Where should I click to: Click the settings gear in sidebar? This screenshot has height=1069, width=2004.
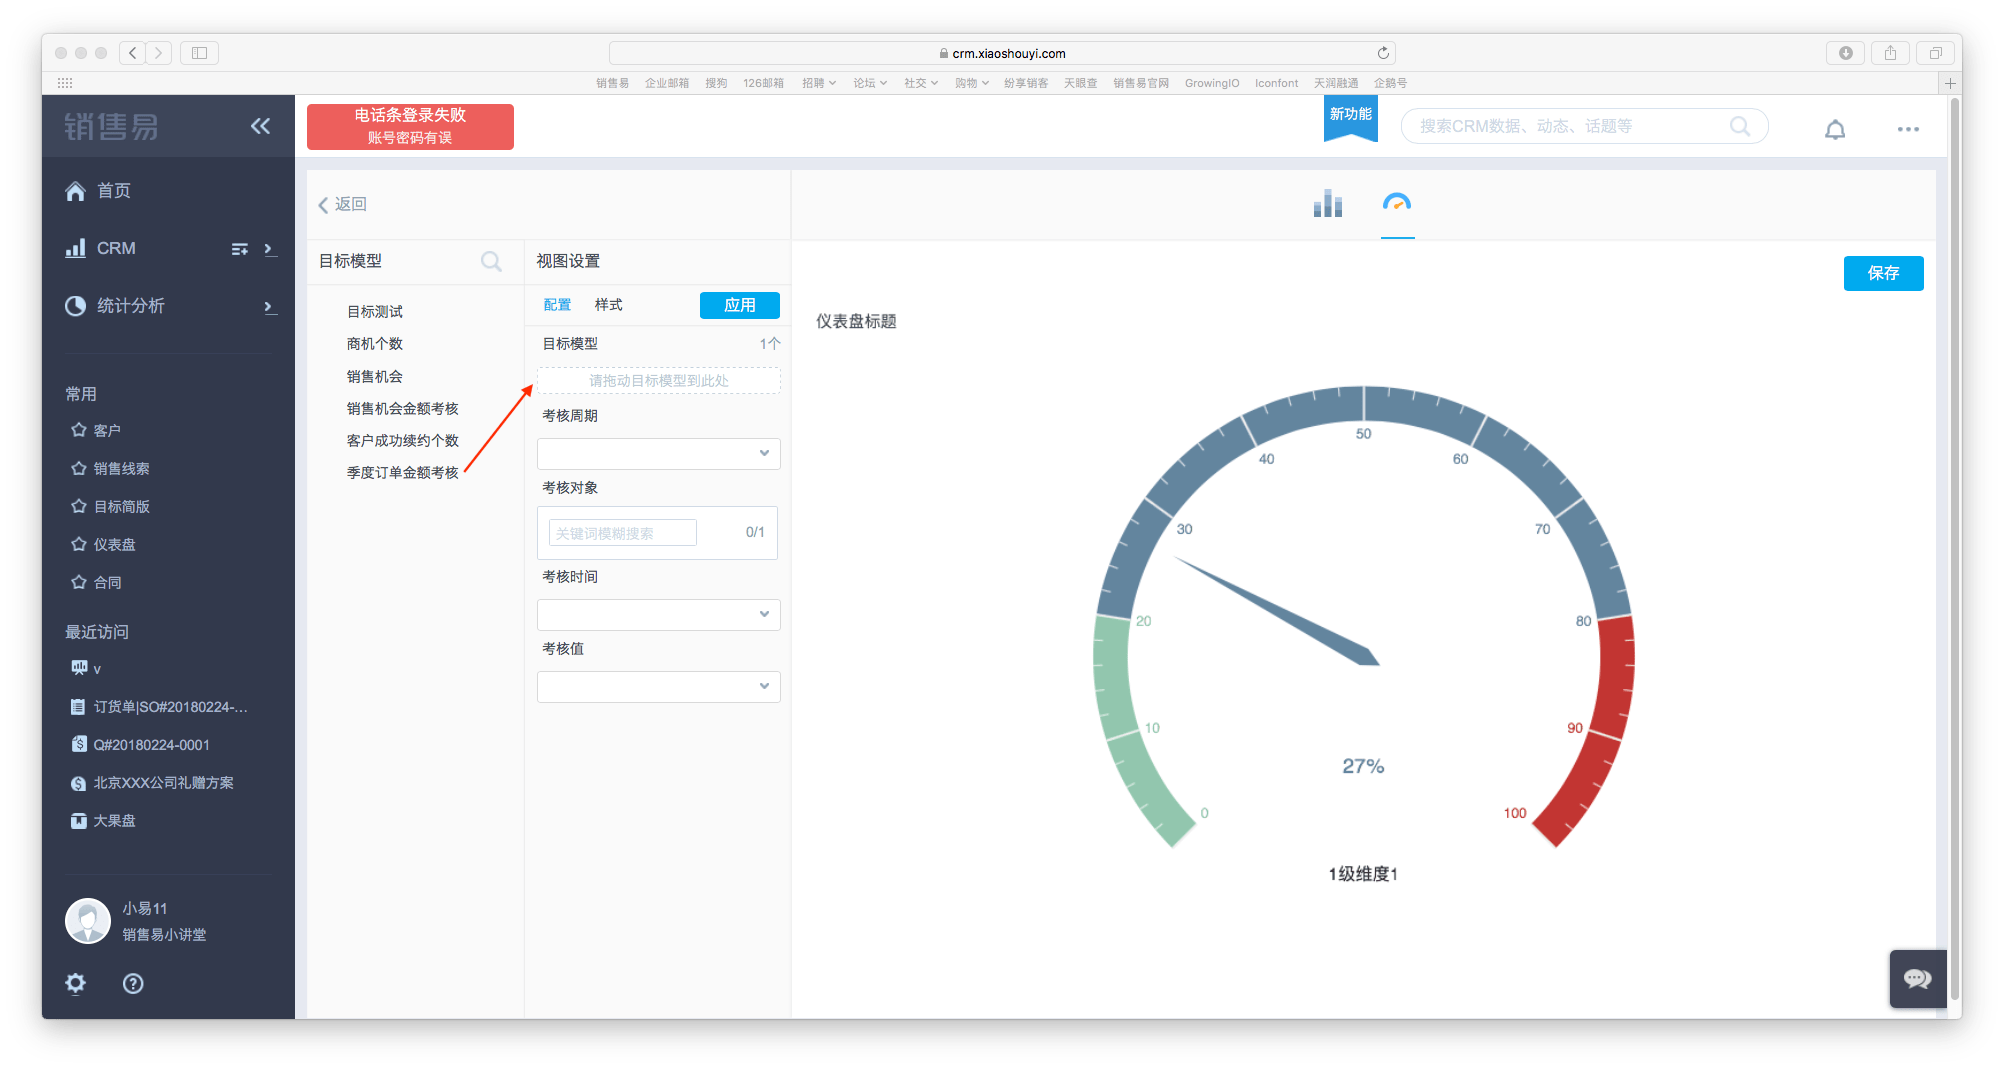[x=76, y=983]
